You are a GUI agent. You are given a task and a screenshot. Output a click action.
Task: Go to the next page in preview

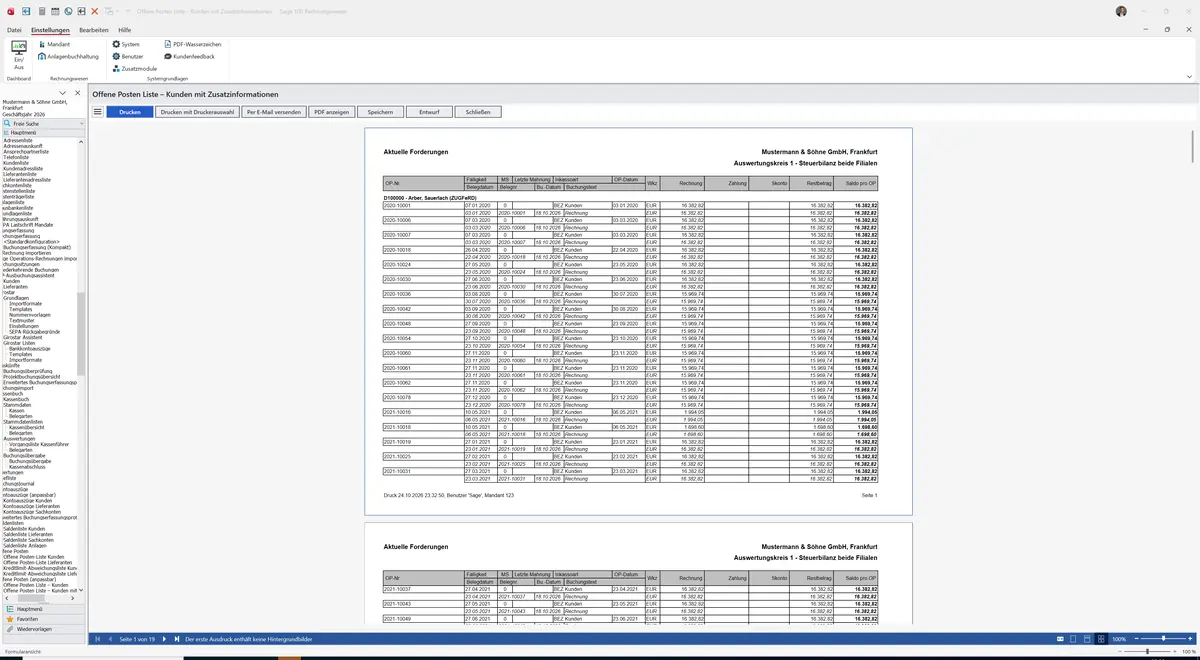pyautogui.click(x=163, y=639)
